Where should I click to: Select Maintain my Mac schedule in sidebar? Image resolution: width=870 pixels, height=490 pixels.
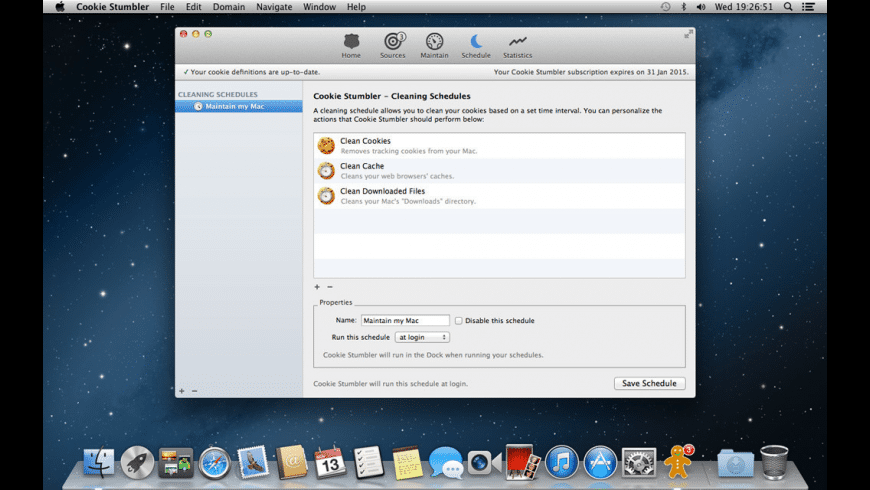238,106
